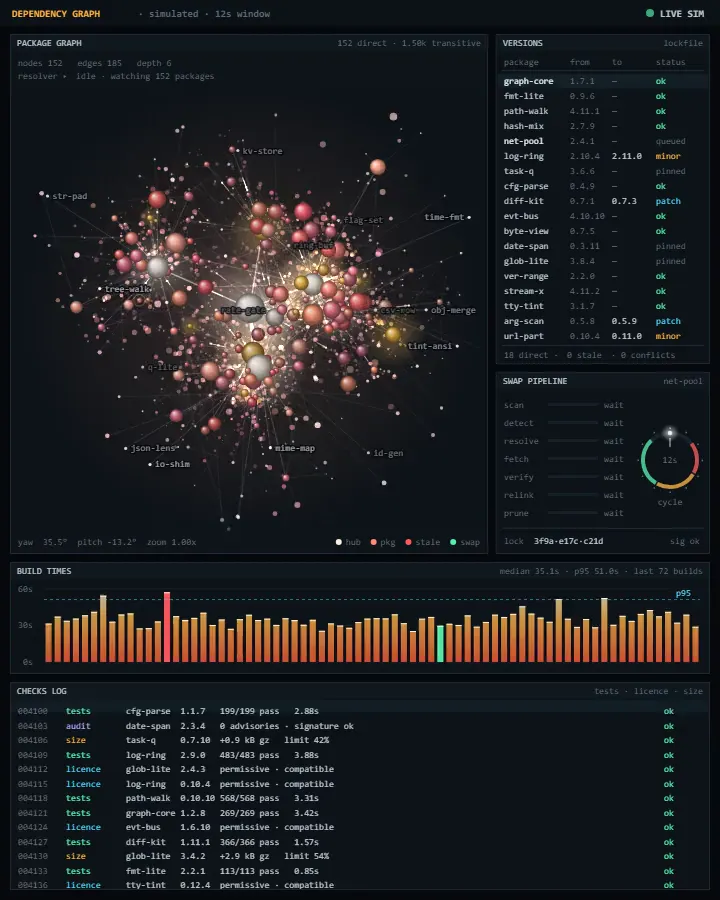Viewport: 720px width, 900px height.
Task: Click the red build time bar
Action: (167, 627)
